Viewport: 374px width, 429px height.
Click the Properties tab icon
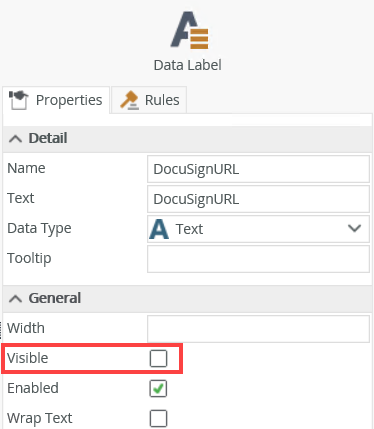pyautogui.click(x=19, y=100)
